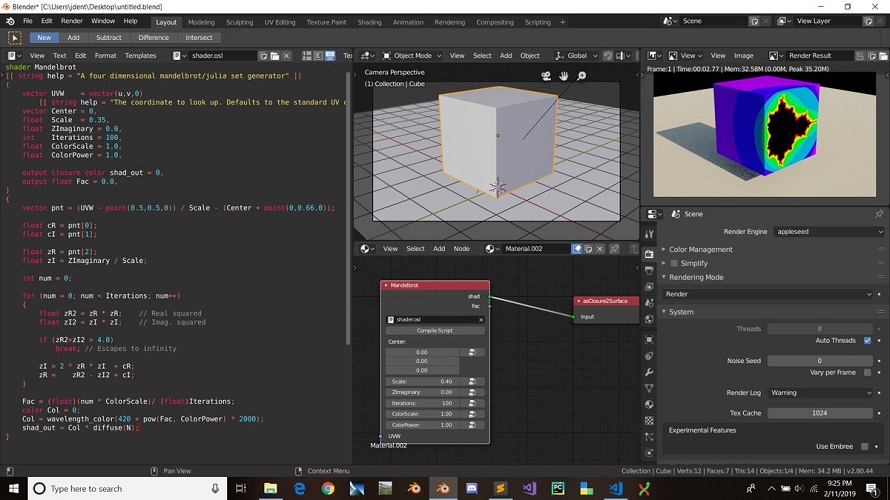This screenshot has height=500, width=890.
Task: Click the viewport zoom magnifier icon
Action: 581,76
